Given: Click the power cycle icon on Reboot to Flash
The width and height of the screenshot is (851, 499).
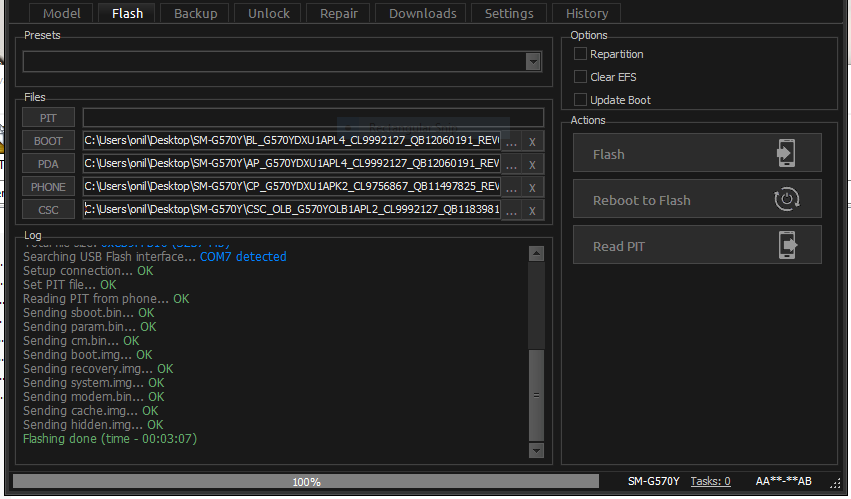Looking at the screenshot, I should pyautogui.click(x=786, y=199).
